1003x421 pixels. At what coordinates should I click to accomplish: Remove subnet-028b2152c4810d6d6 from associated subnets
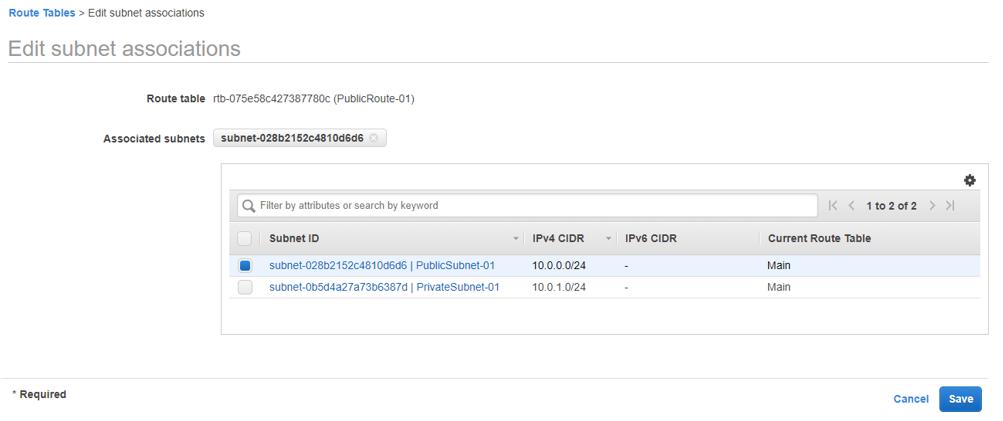coord(374,138)
